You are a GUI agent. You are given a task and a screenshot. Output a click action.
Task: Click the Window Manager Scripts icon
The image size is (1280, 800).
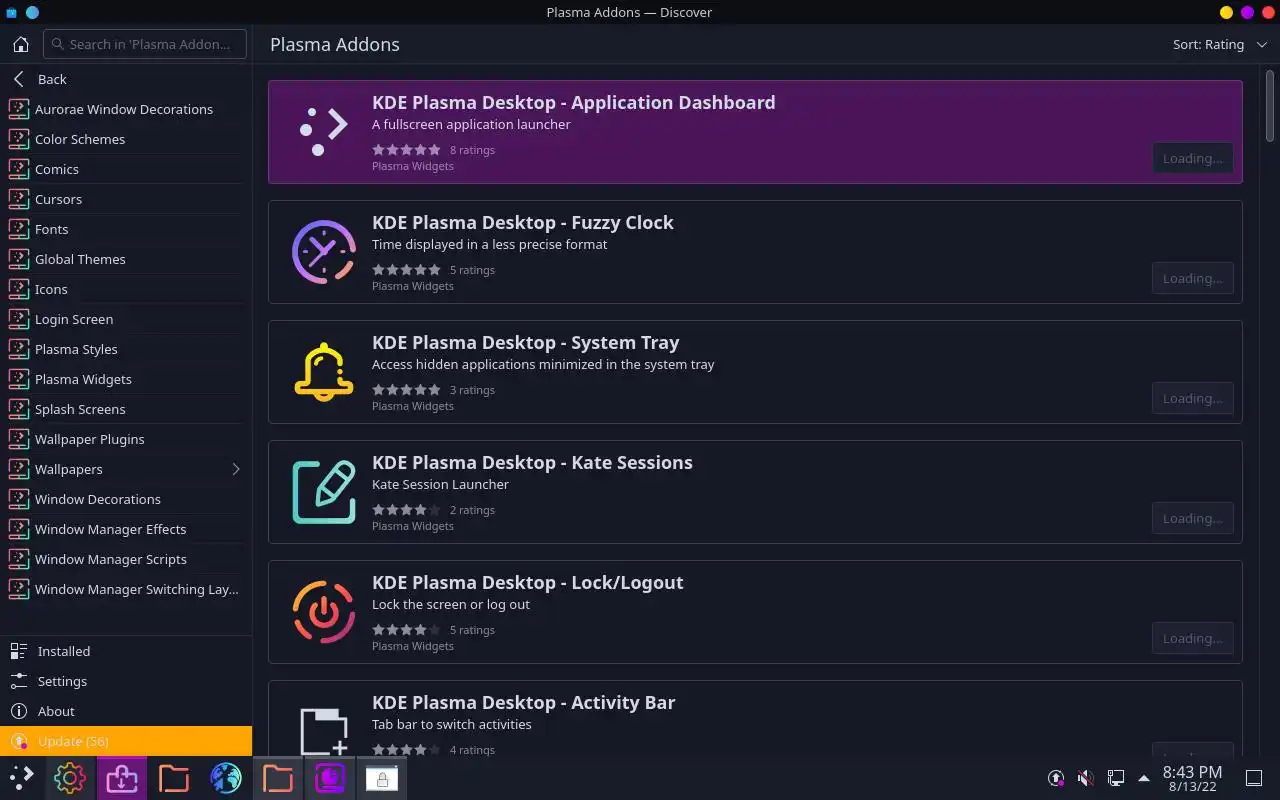[18, 559]
